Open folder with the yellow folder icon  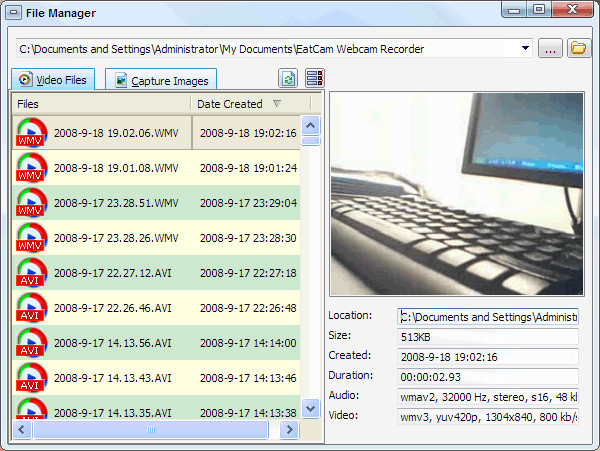point(578,48)
